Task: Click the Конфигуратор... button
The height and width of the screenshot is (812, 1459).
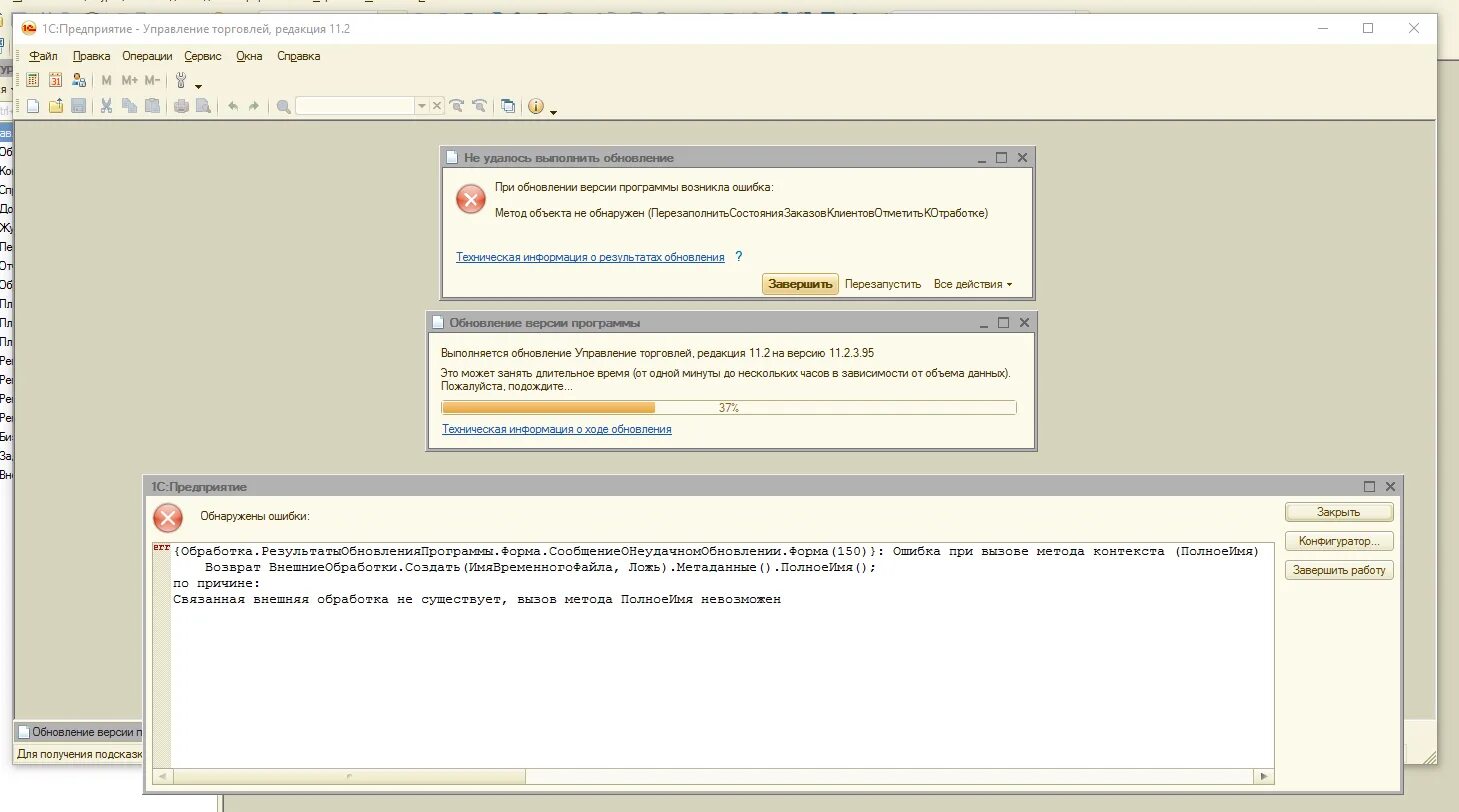Action: [x=1339, y=541]
